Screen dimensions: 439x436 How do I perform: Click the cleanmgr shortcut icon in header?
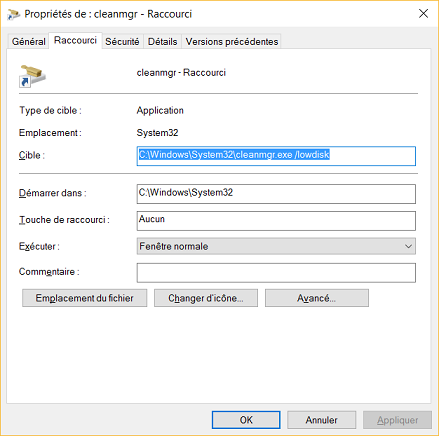pos(32,76)
